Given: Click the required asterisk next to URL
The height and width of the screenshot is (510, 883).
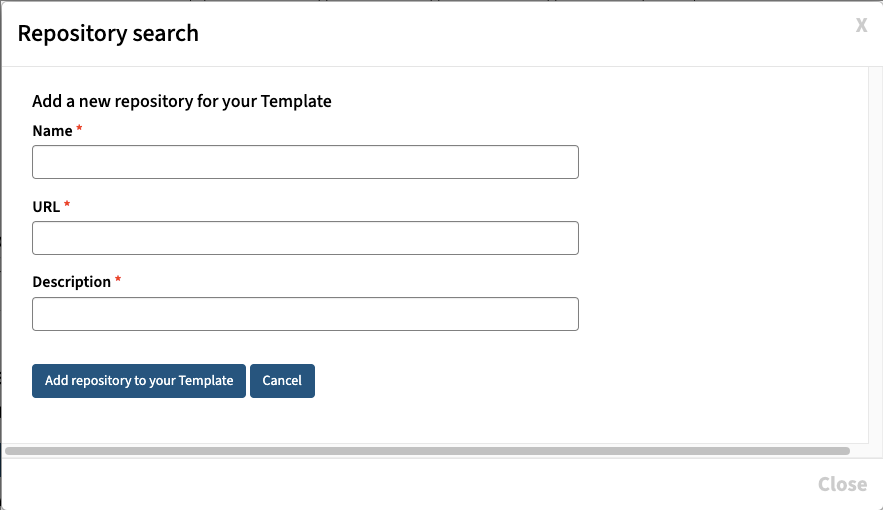Looking at the screenshot, I should point(67,205).
